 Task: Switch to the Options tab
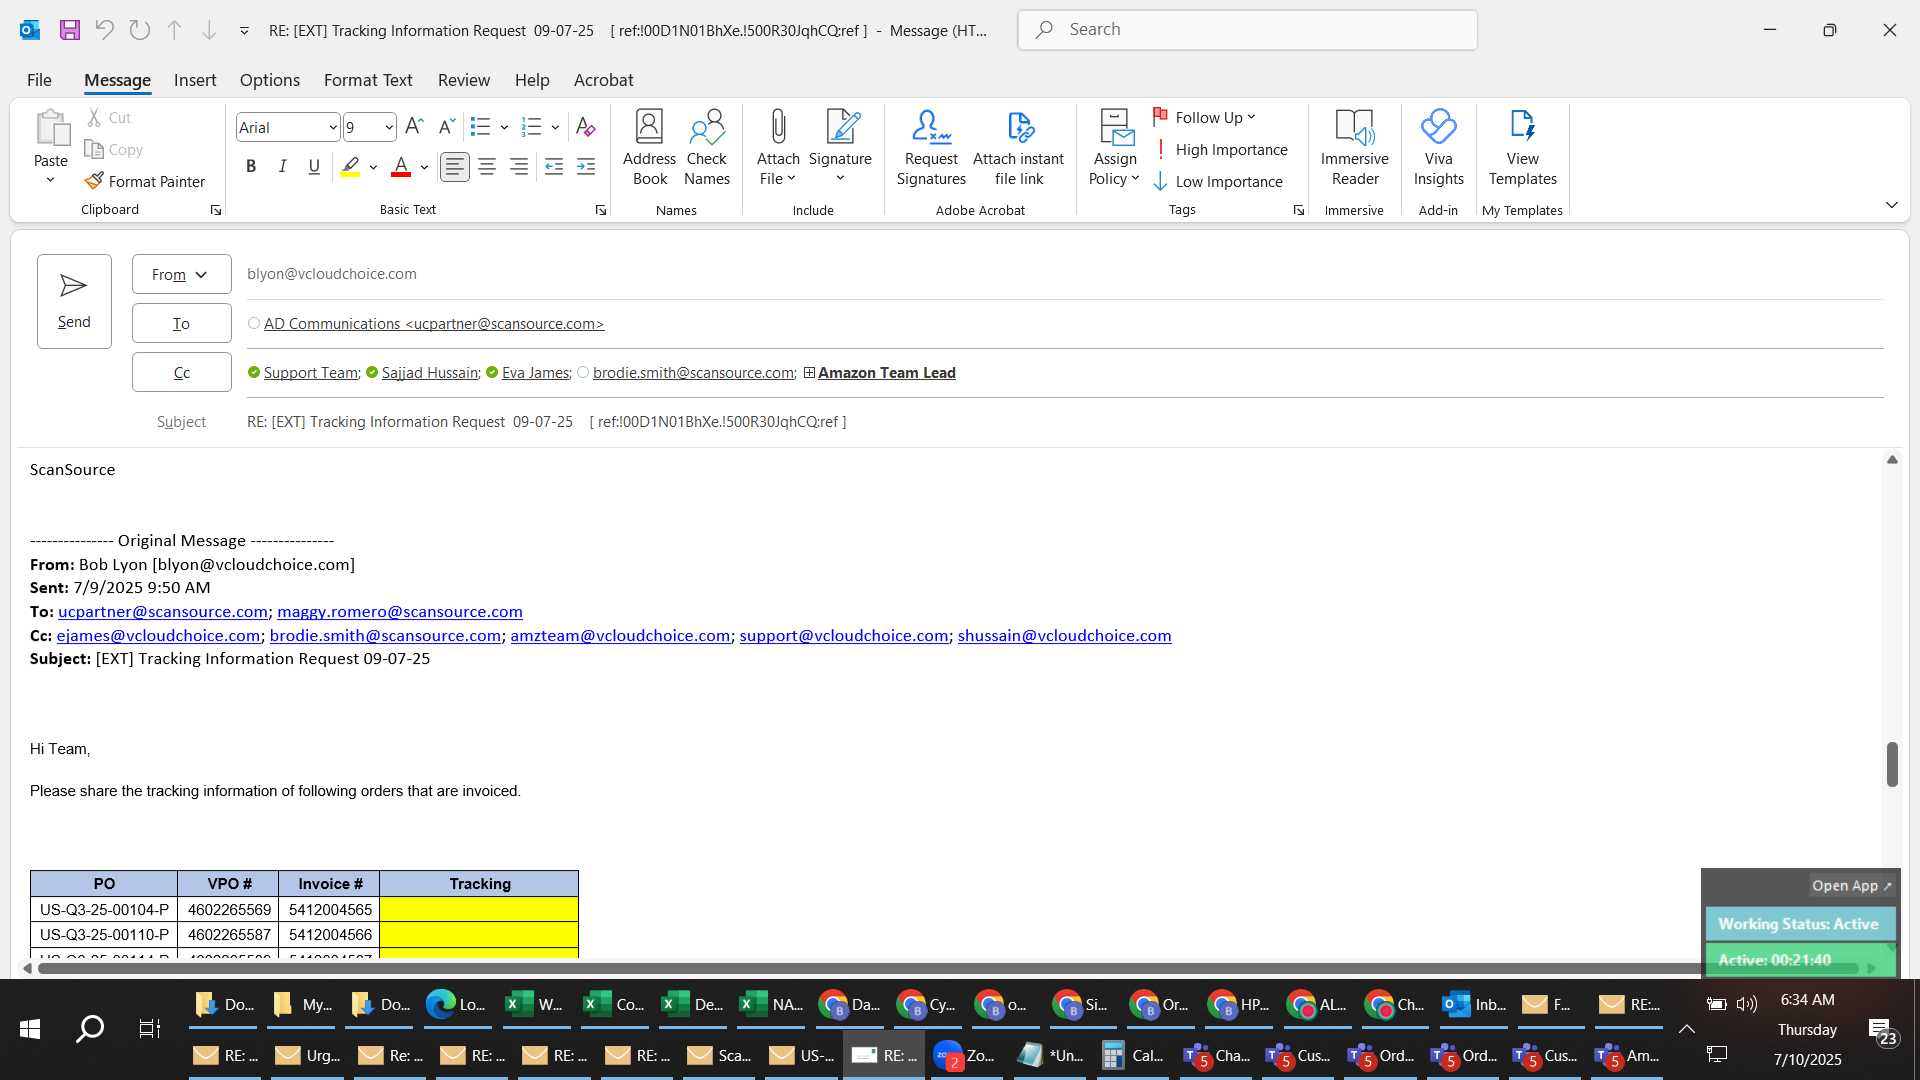[x=269, y=80]
